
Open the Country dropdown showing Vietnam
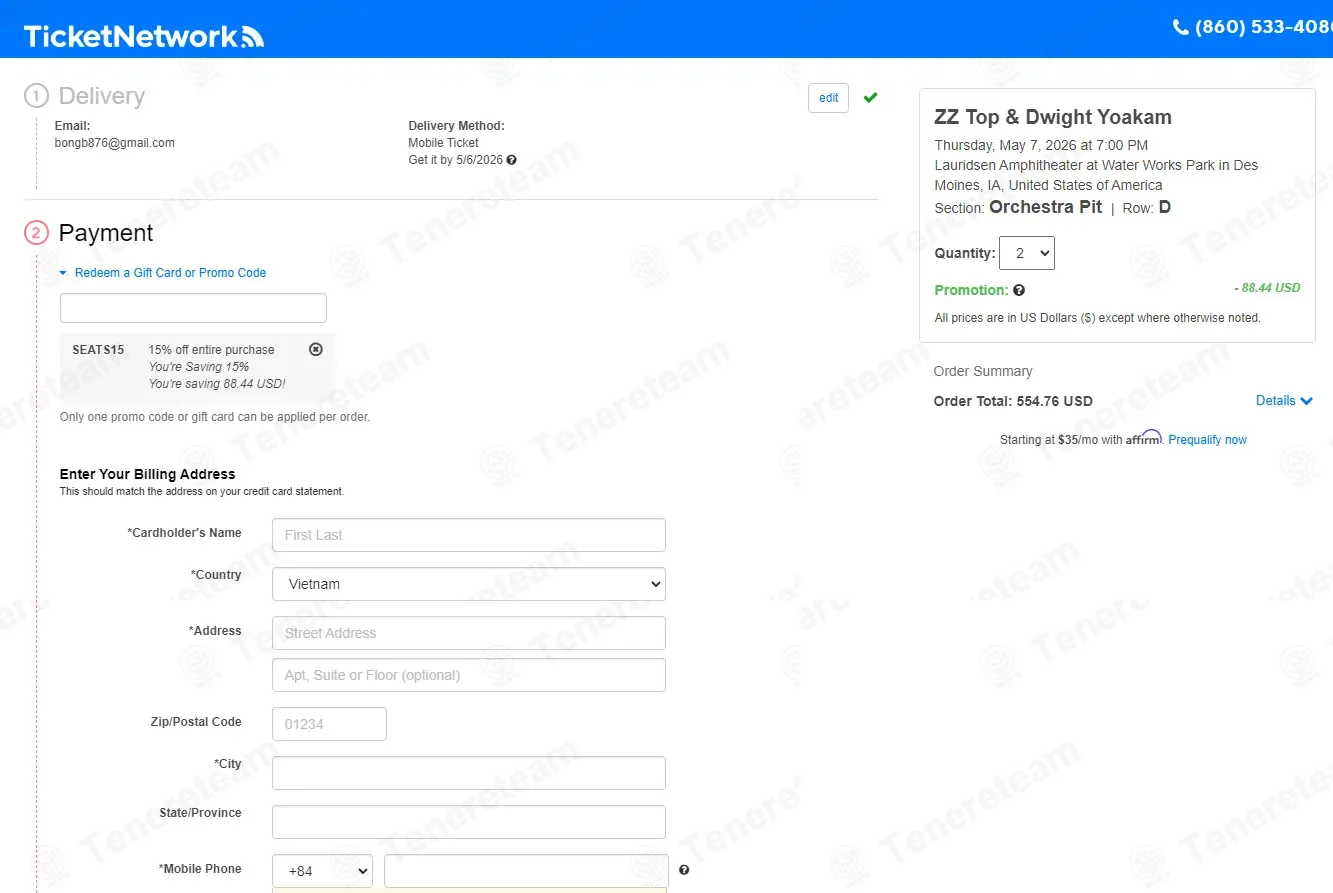[468, 584]
